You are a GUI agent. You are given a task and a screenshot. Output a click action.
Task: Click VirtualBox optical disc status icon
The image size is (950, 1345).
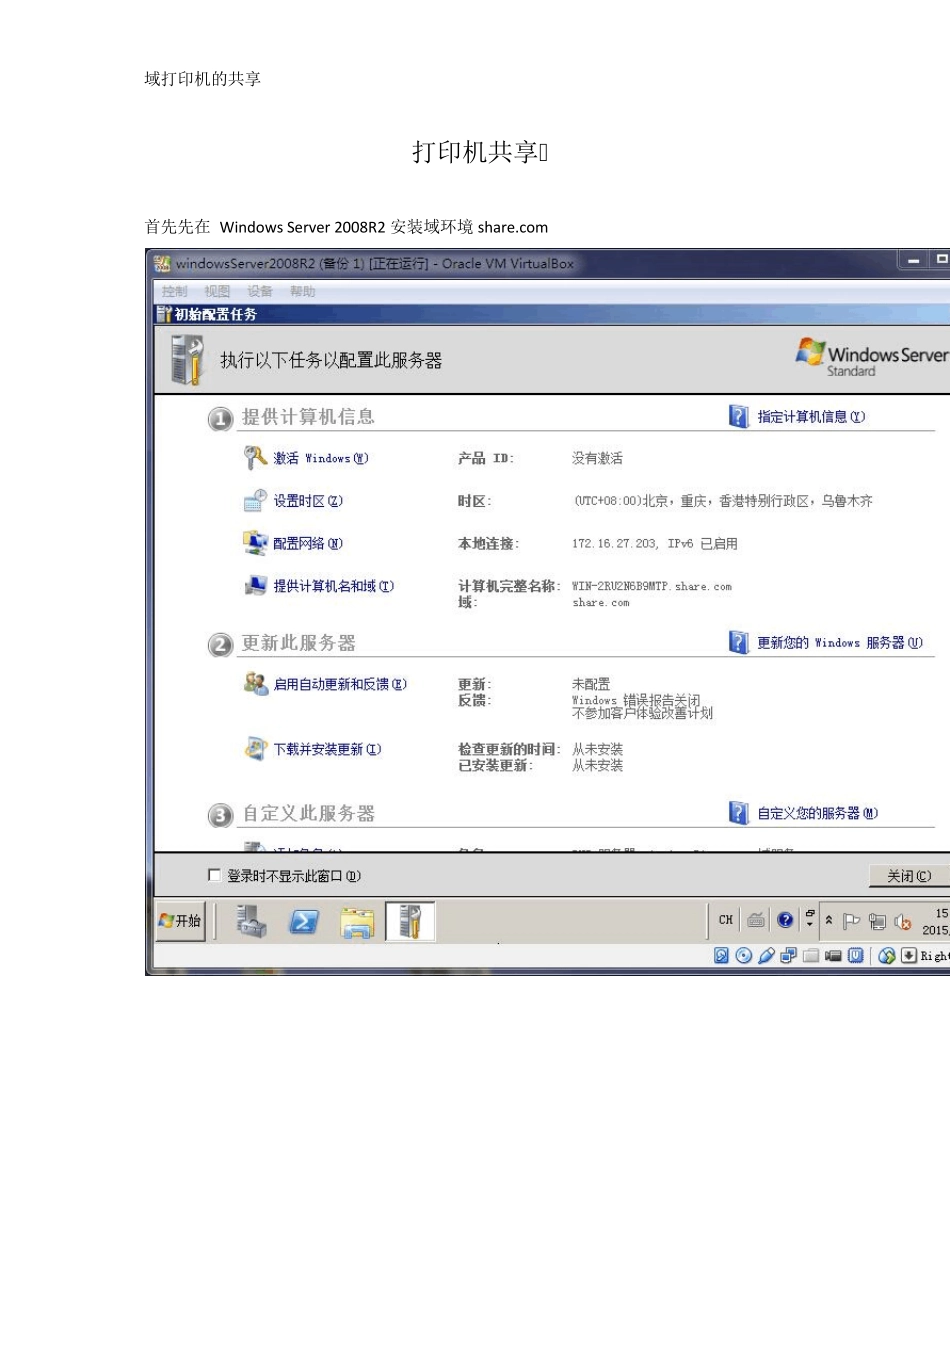(x=743, y=955)
